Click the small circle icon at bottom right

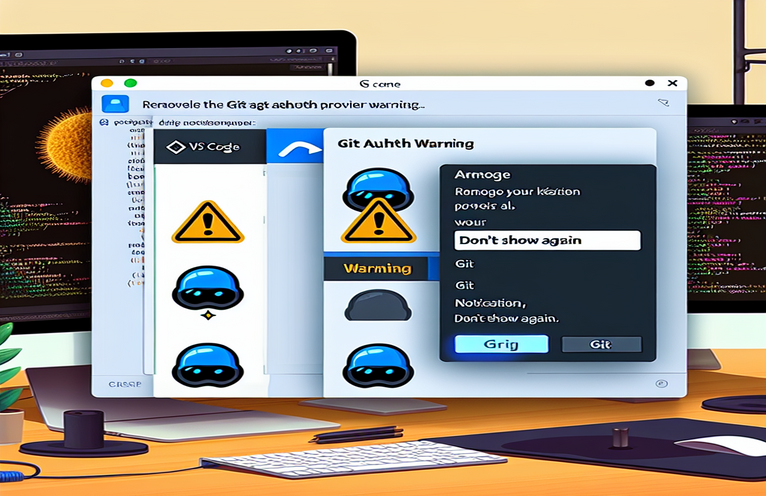click(662, 381)
